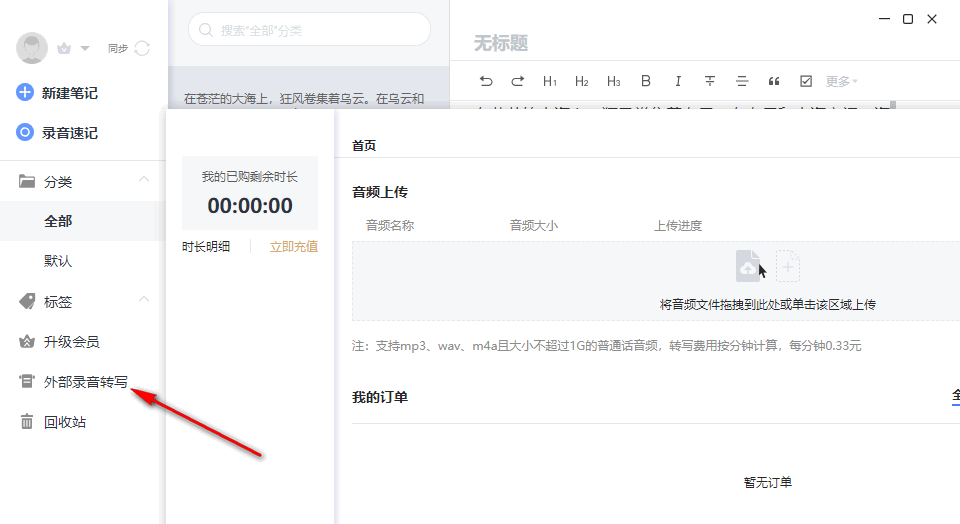Click the sync refresh icon
This screenshot has height=524, width=960.
click(x=142, y=48)
